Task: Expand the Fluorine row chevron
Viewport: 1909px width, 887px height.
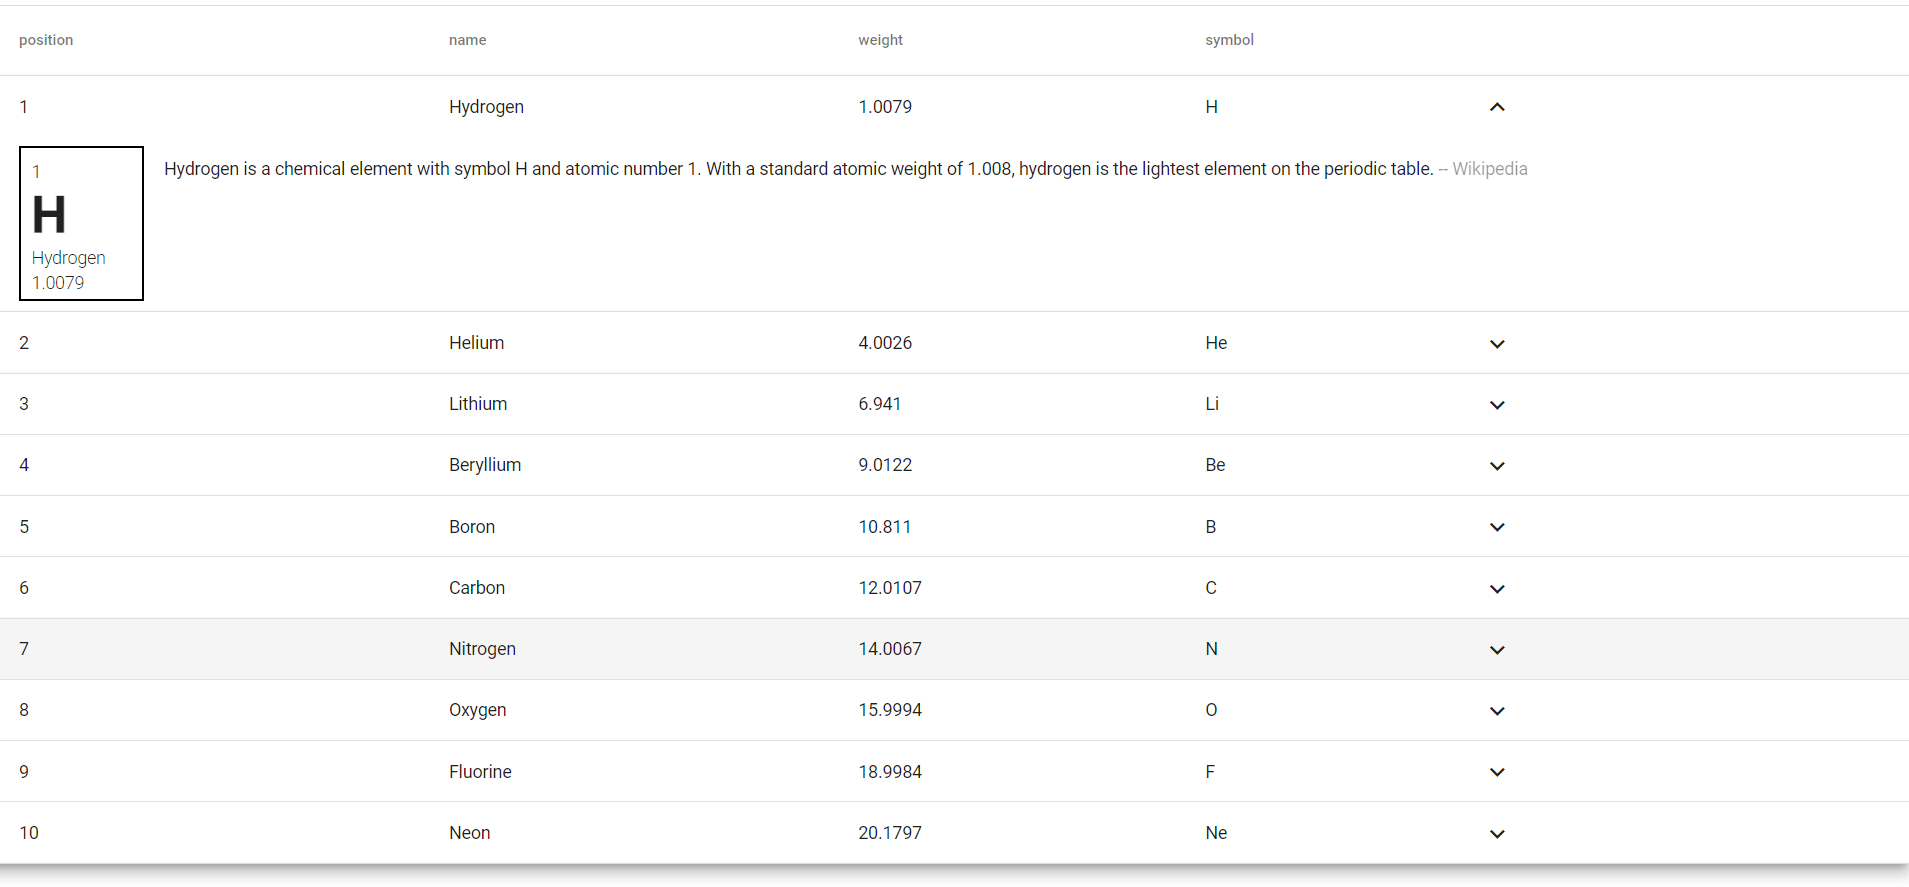Action: coord(1497,772)
